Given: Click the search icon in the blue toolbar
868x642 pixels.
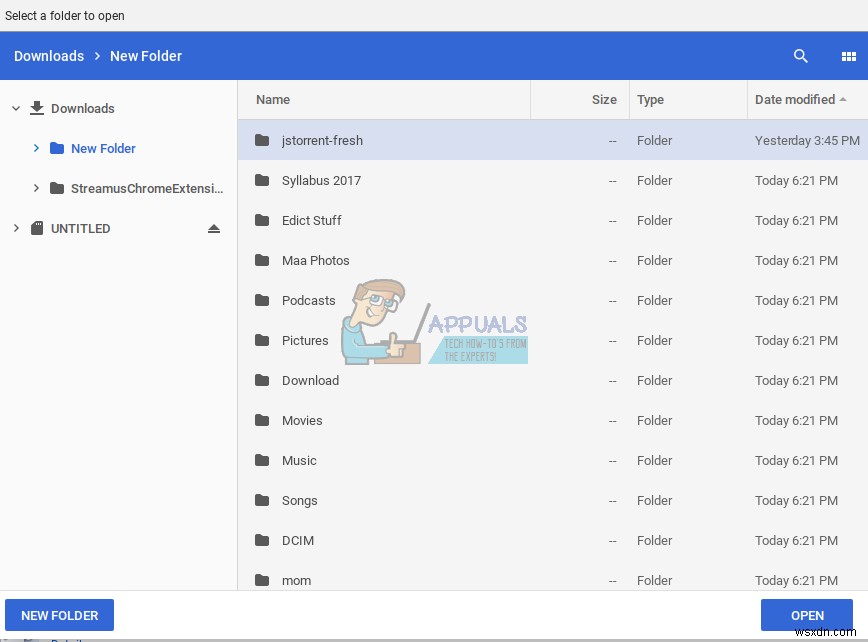Looking at the screenshot, I should coord(800,56).
